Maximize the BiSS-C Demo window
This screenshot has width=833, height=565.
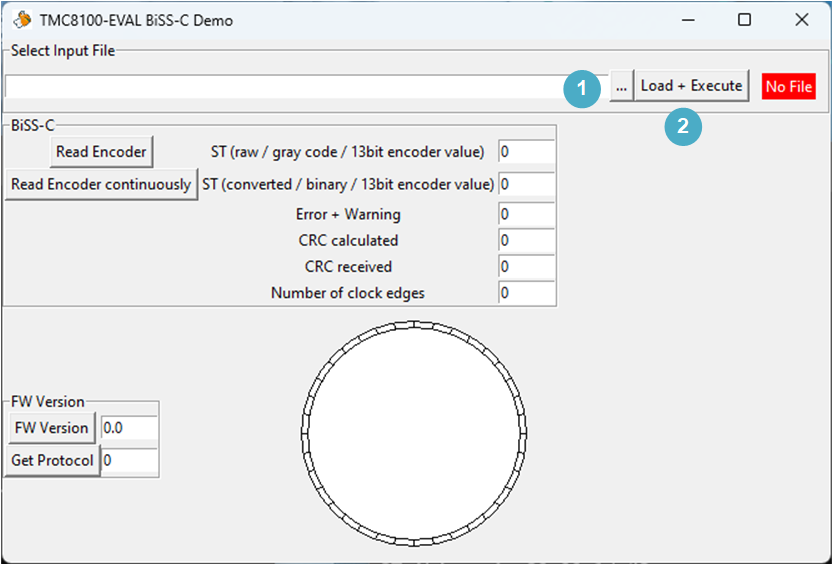pos(745,20)
